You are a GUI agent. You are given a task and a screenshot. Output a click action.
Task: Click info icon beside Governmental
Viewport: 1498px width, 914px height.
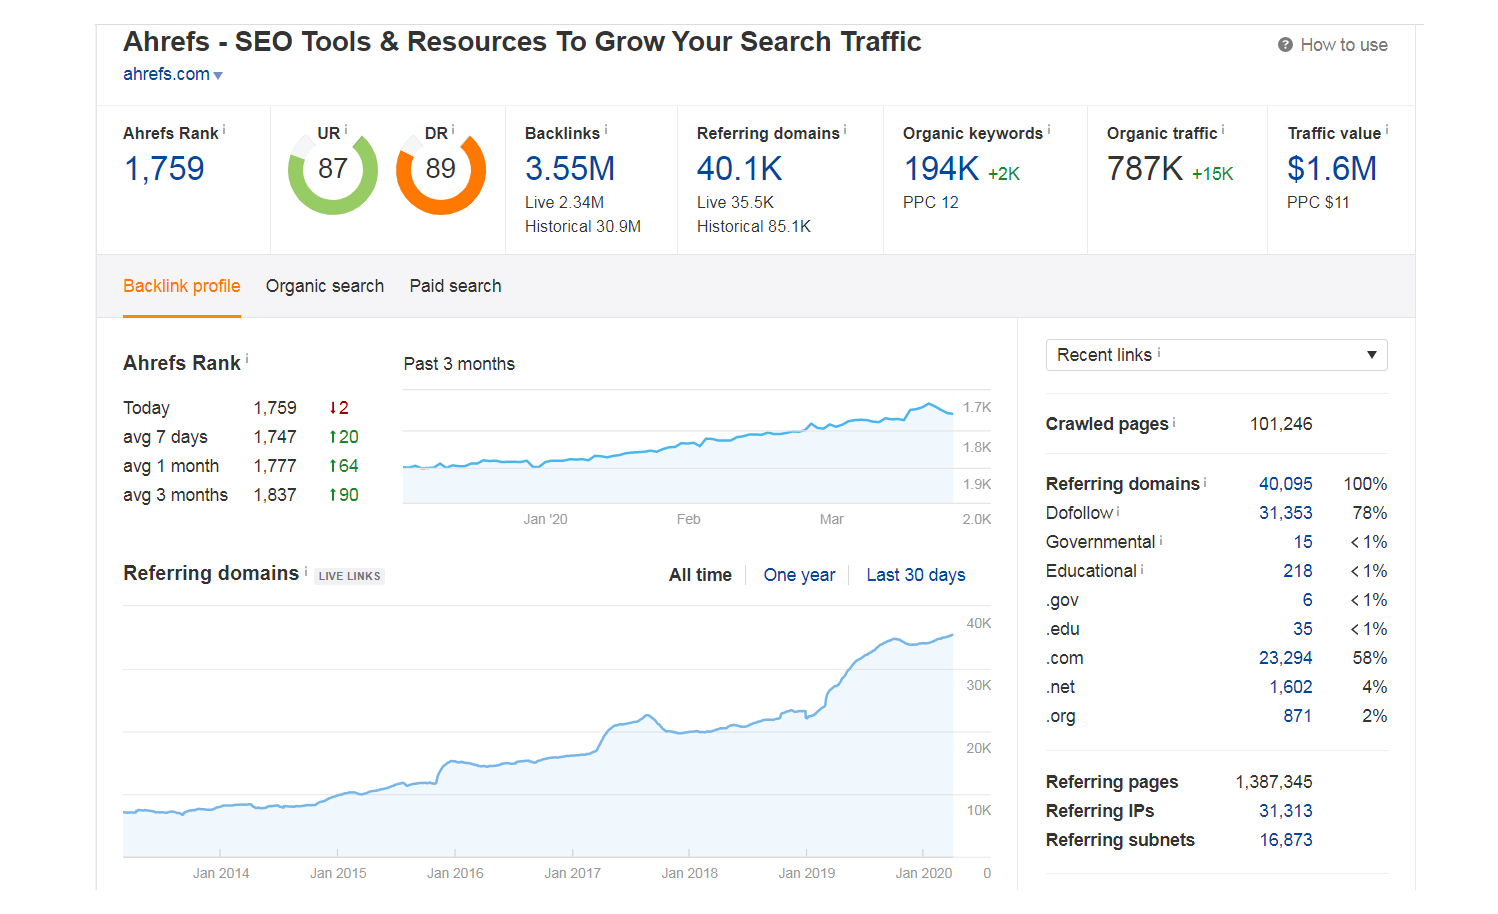(1161, 540)
